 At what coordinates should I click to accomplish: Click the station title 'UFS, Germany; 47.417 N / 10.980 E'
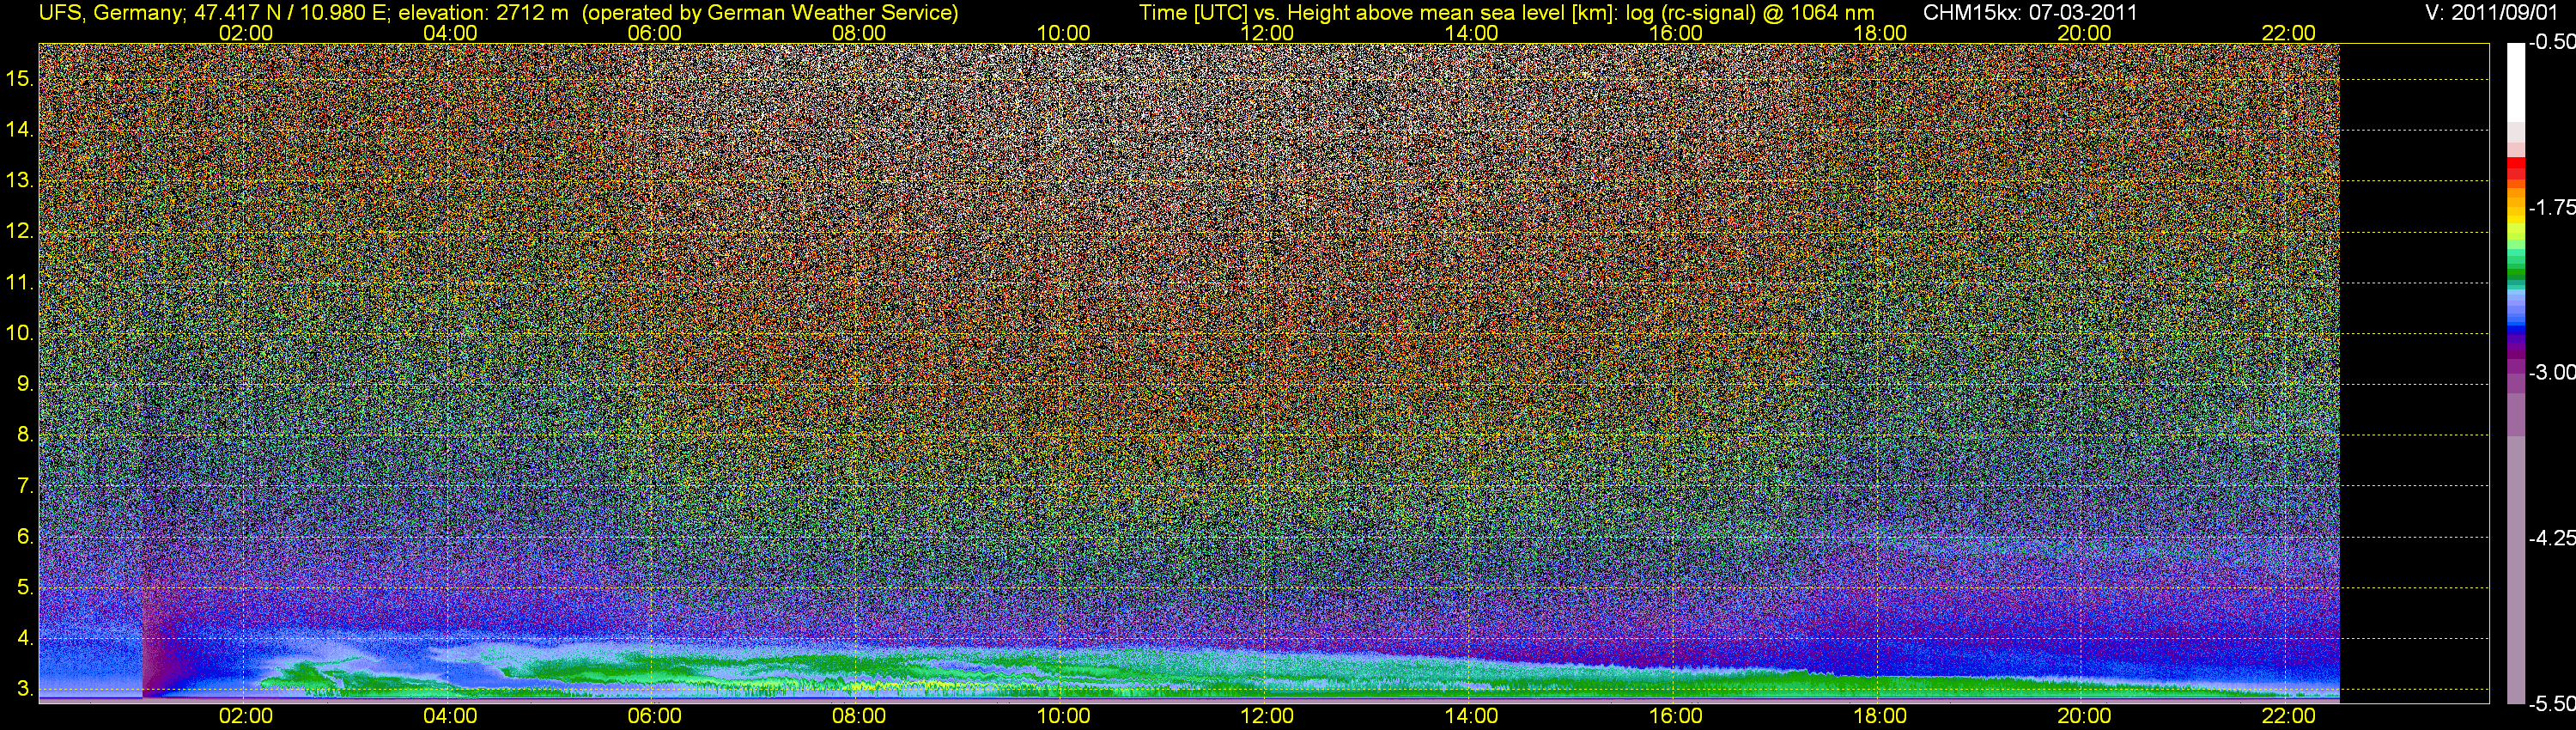215,13
